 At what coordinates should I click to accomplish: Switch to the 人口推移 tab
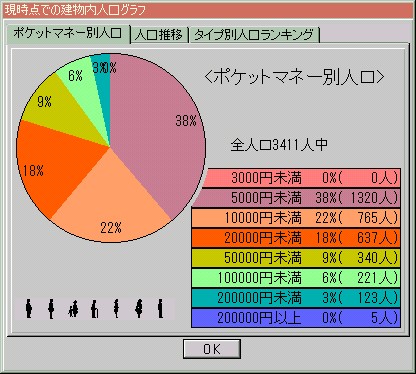(x=159, y=35)
